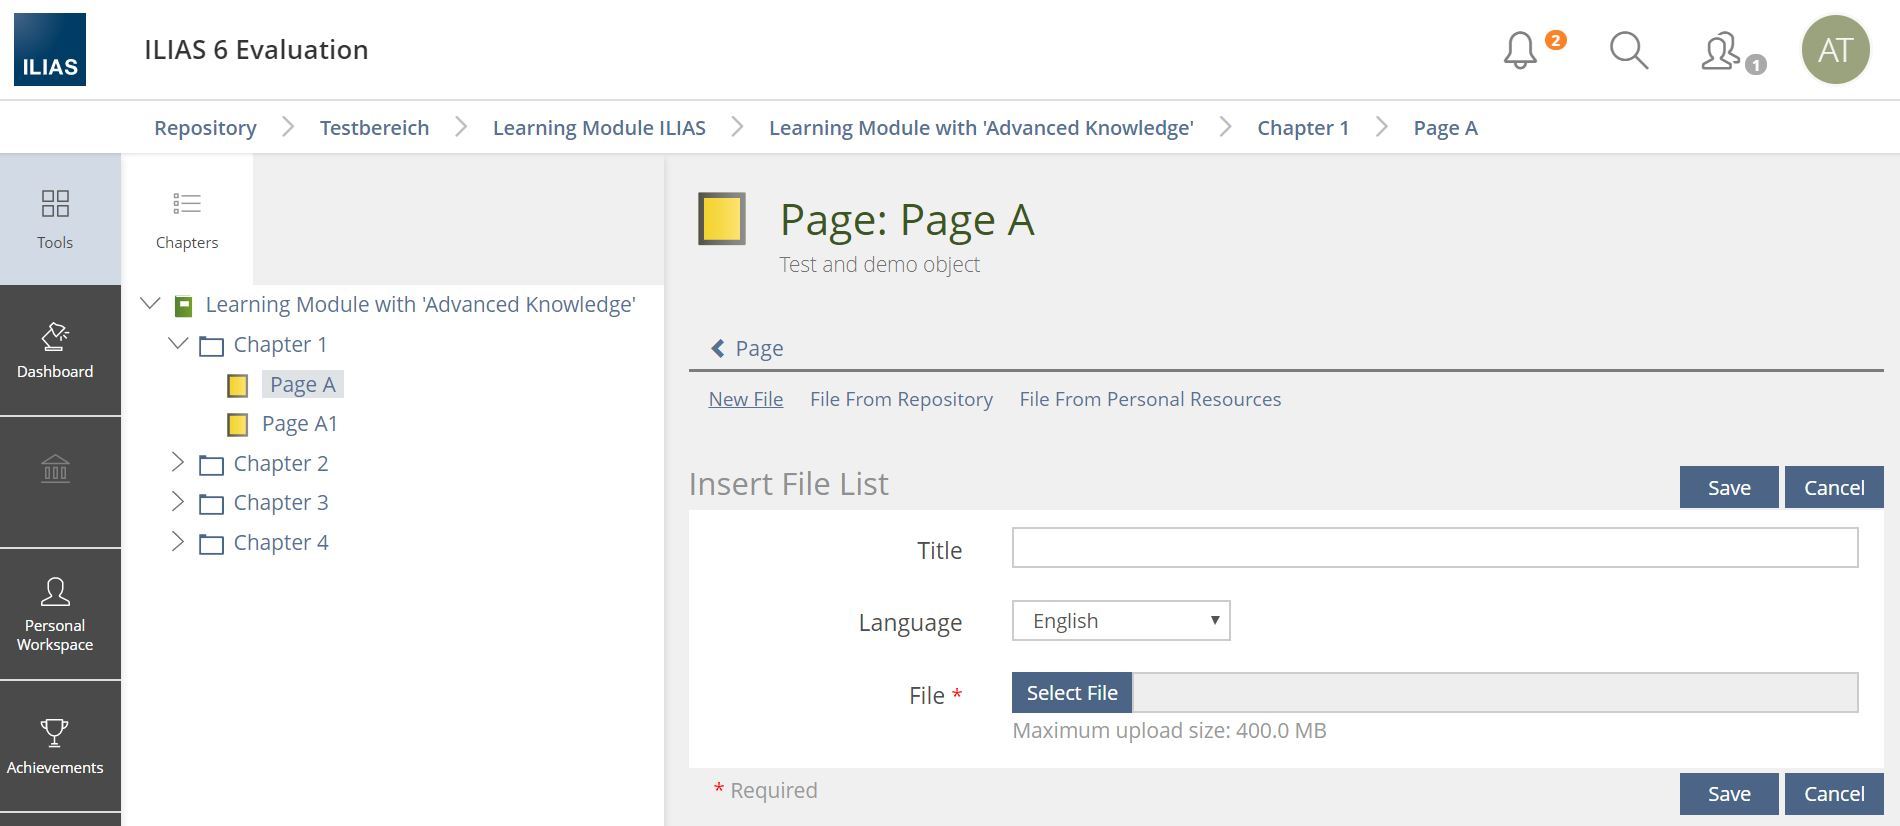This screenshot has height=826, width=1900.
Task: Click the ILIAS logo
Action: coord(50,50)
